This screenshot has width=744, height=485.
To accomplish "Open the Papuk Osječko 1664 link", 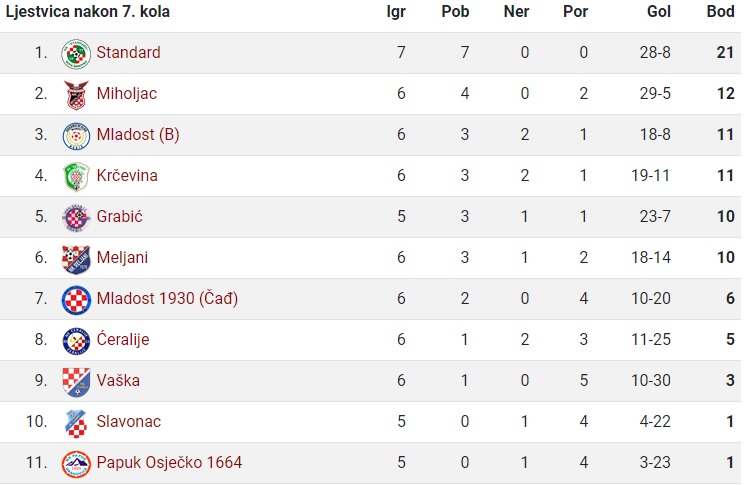I will [x=169, y=462].
